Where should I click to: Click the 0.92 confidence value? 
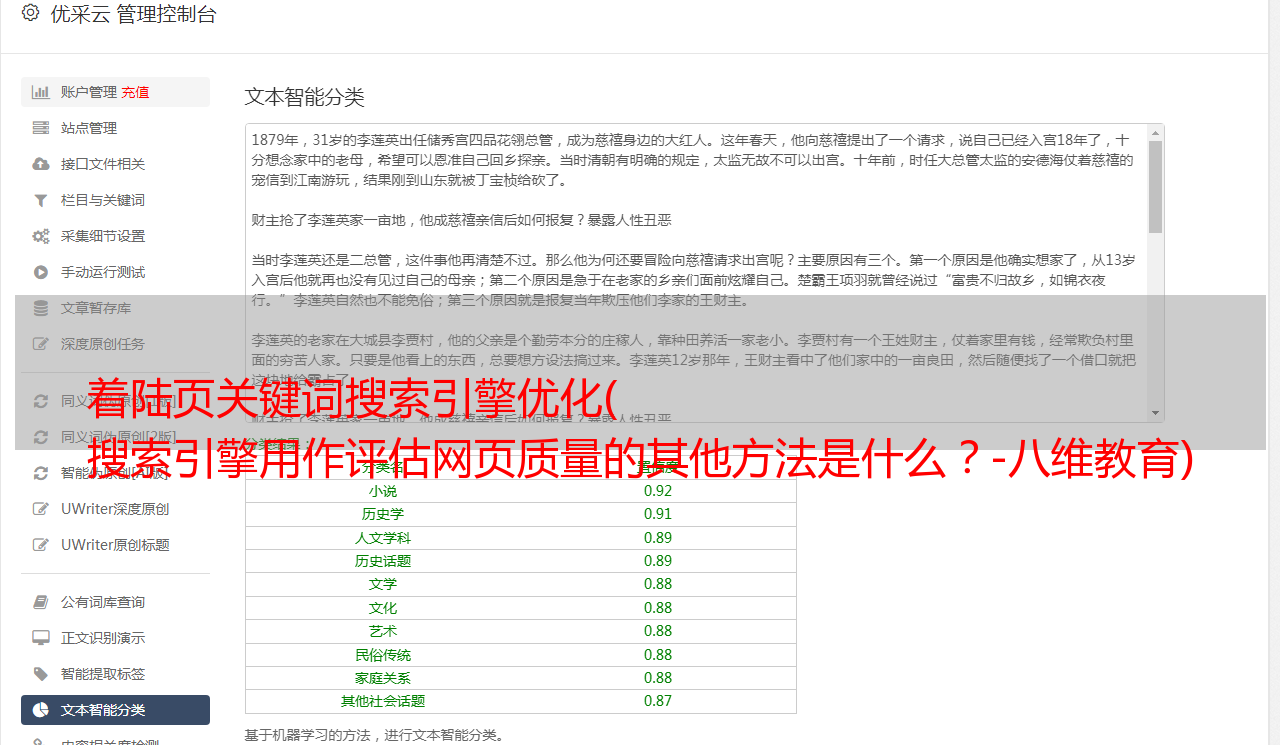point(658,491)
